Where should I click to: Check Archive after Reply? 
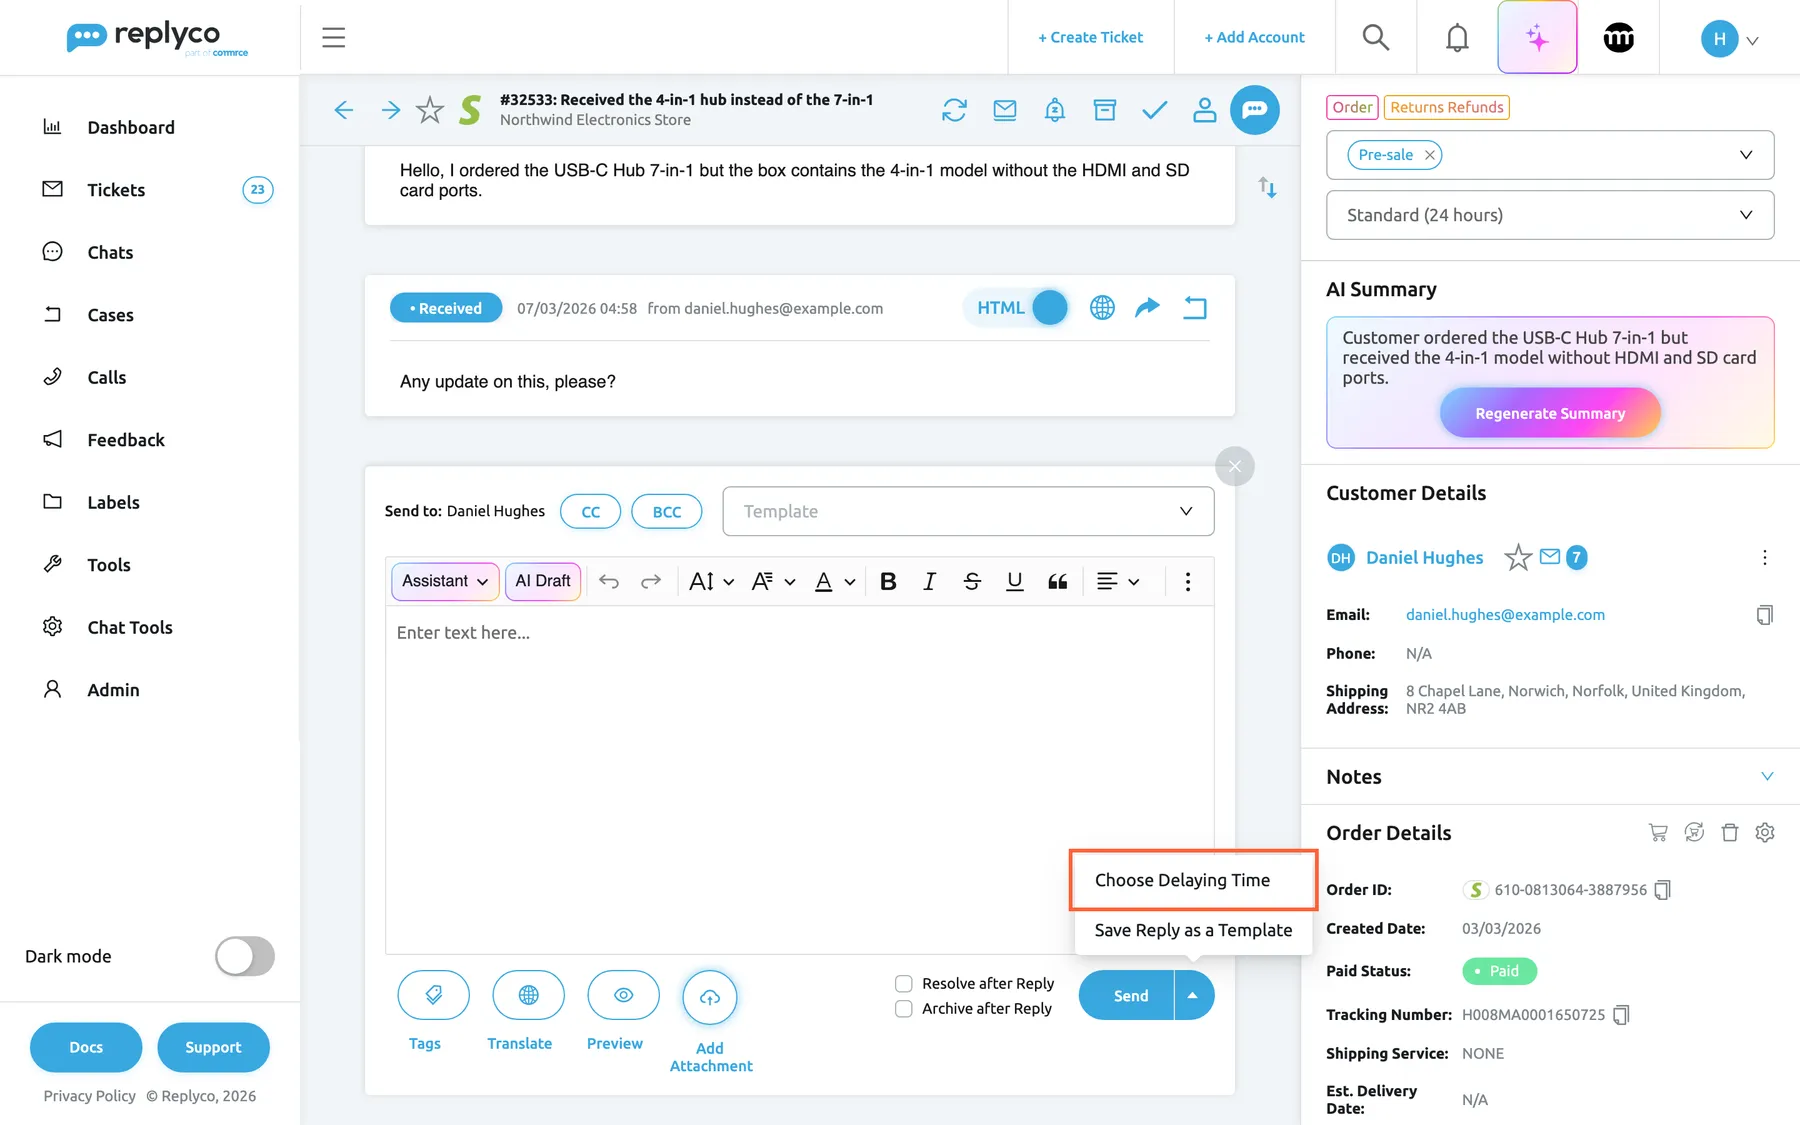904,1009
